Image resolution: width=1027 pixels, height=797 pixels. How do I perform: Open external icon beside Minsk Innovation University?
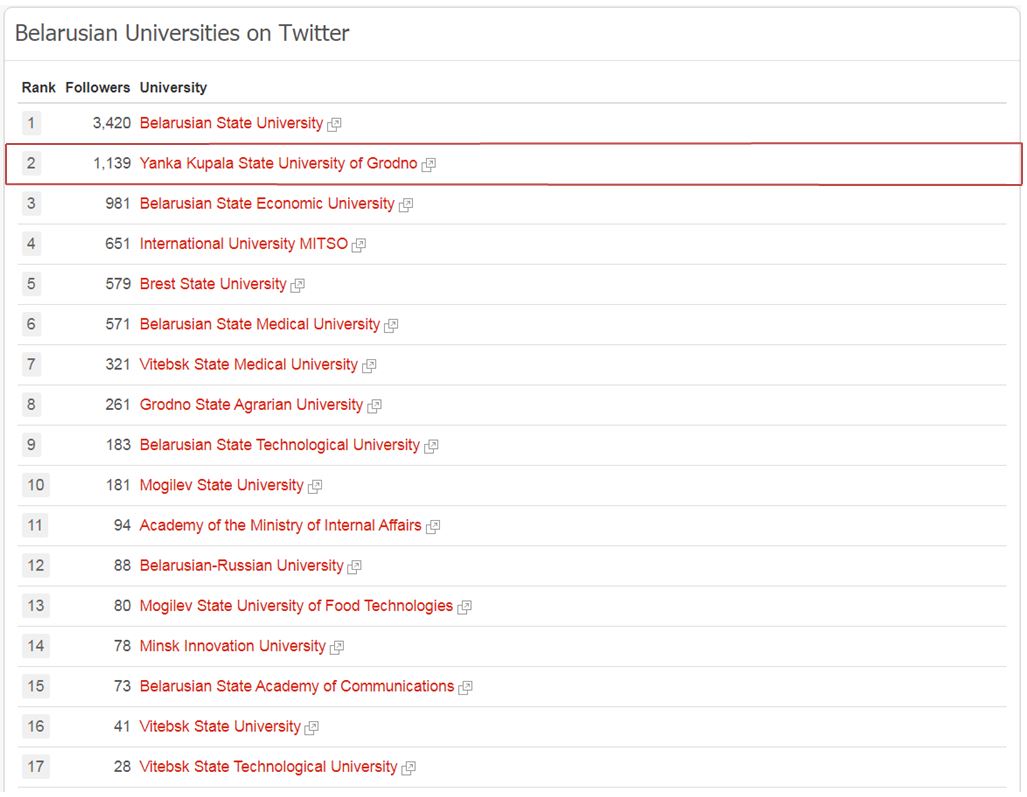pos(337,648)
